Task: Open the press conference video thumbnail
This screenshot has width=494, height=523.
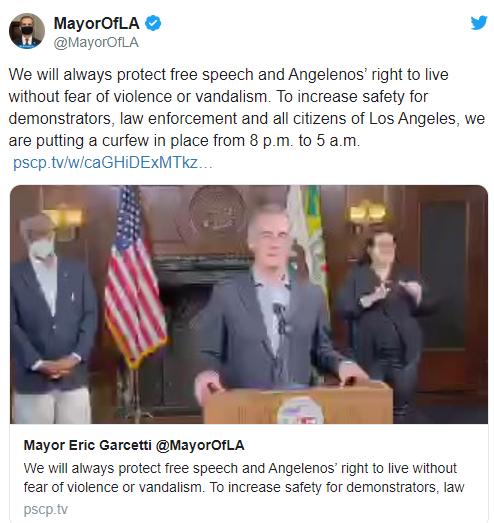Action: (x=249, y=304)
